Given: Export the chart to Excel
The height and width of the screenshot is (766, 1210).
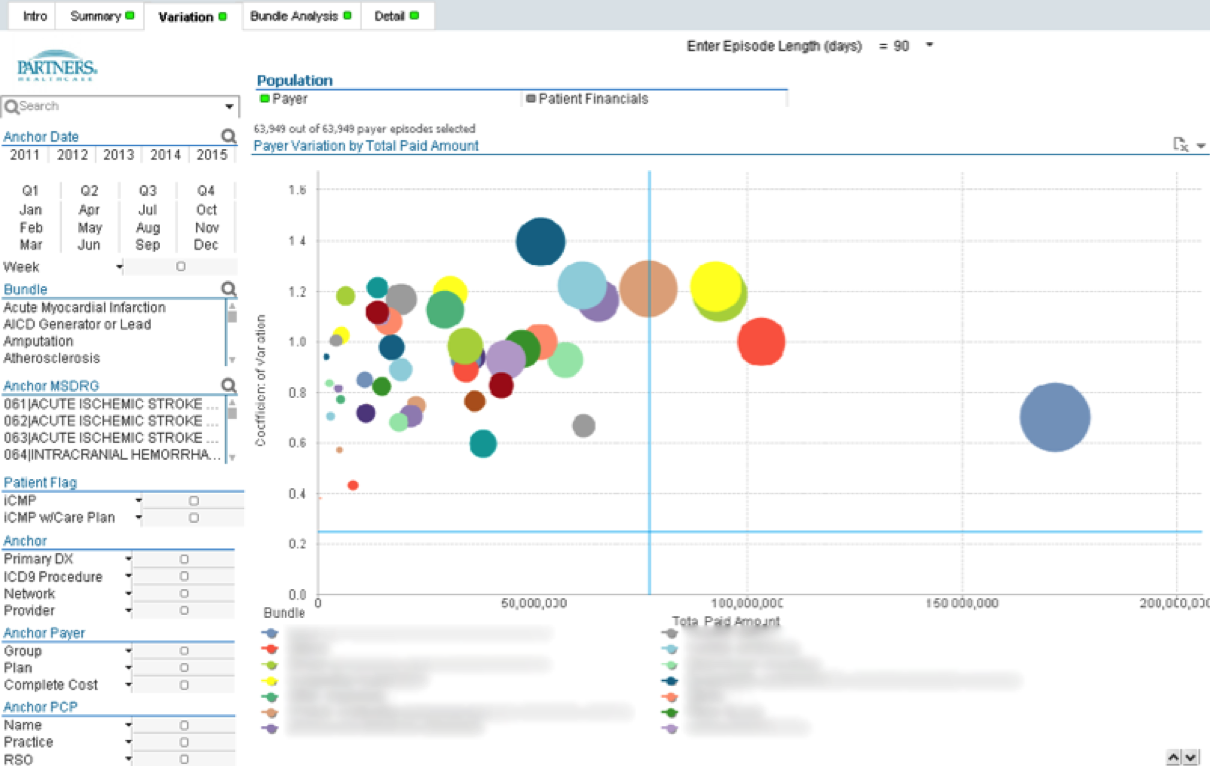Looking at the screenshot, I should tap(1180, 145).
